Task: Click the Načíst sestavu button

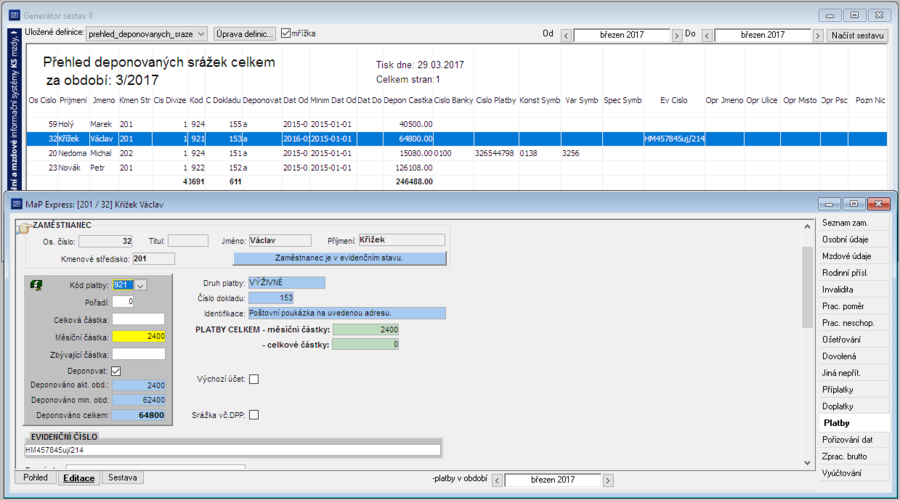Action: (857, 36)
